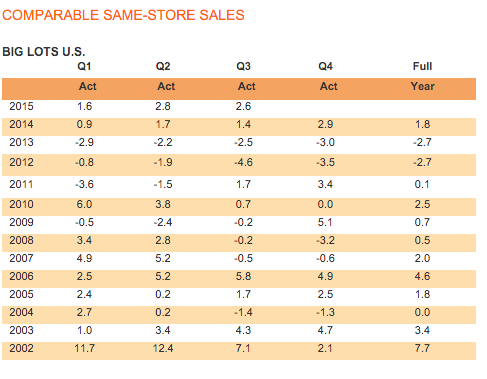The image size is (487, 379).
Task: Click the Full Year column header
Action: point(422,76)
